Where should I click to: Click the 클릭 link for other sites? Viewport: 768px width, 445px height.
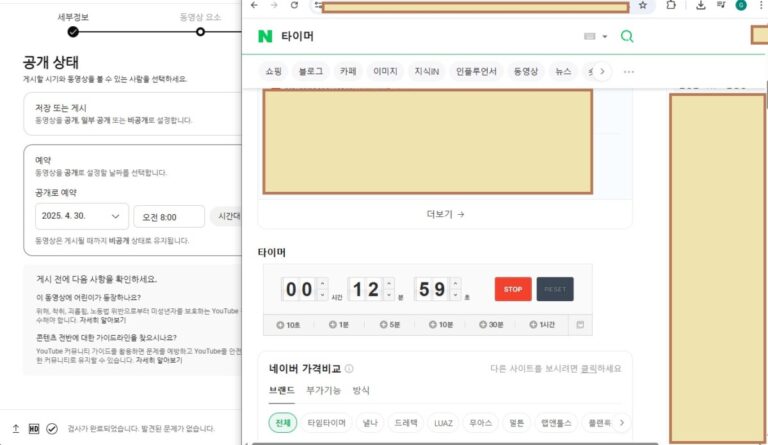tap(588, 369)
